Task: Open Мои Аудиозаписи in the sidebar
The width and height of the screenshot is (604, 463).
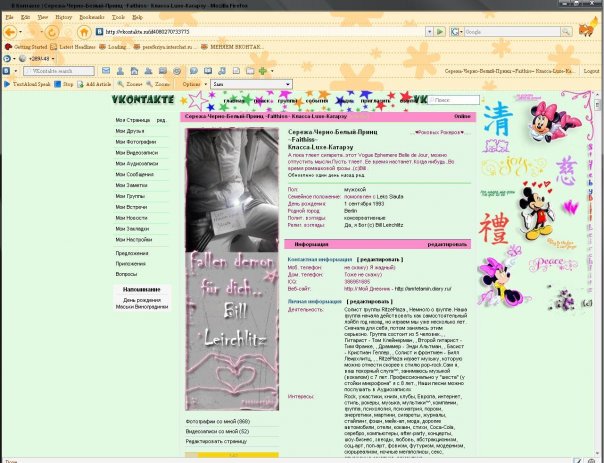Action: (136, 163)
